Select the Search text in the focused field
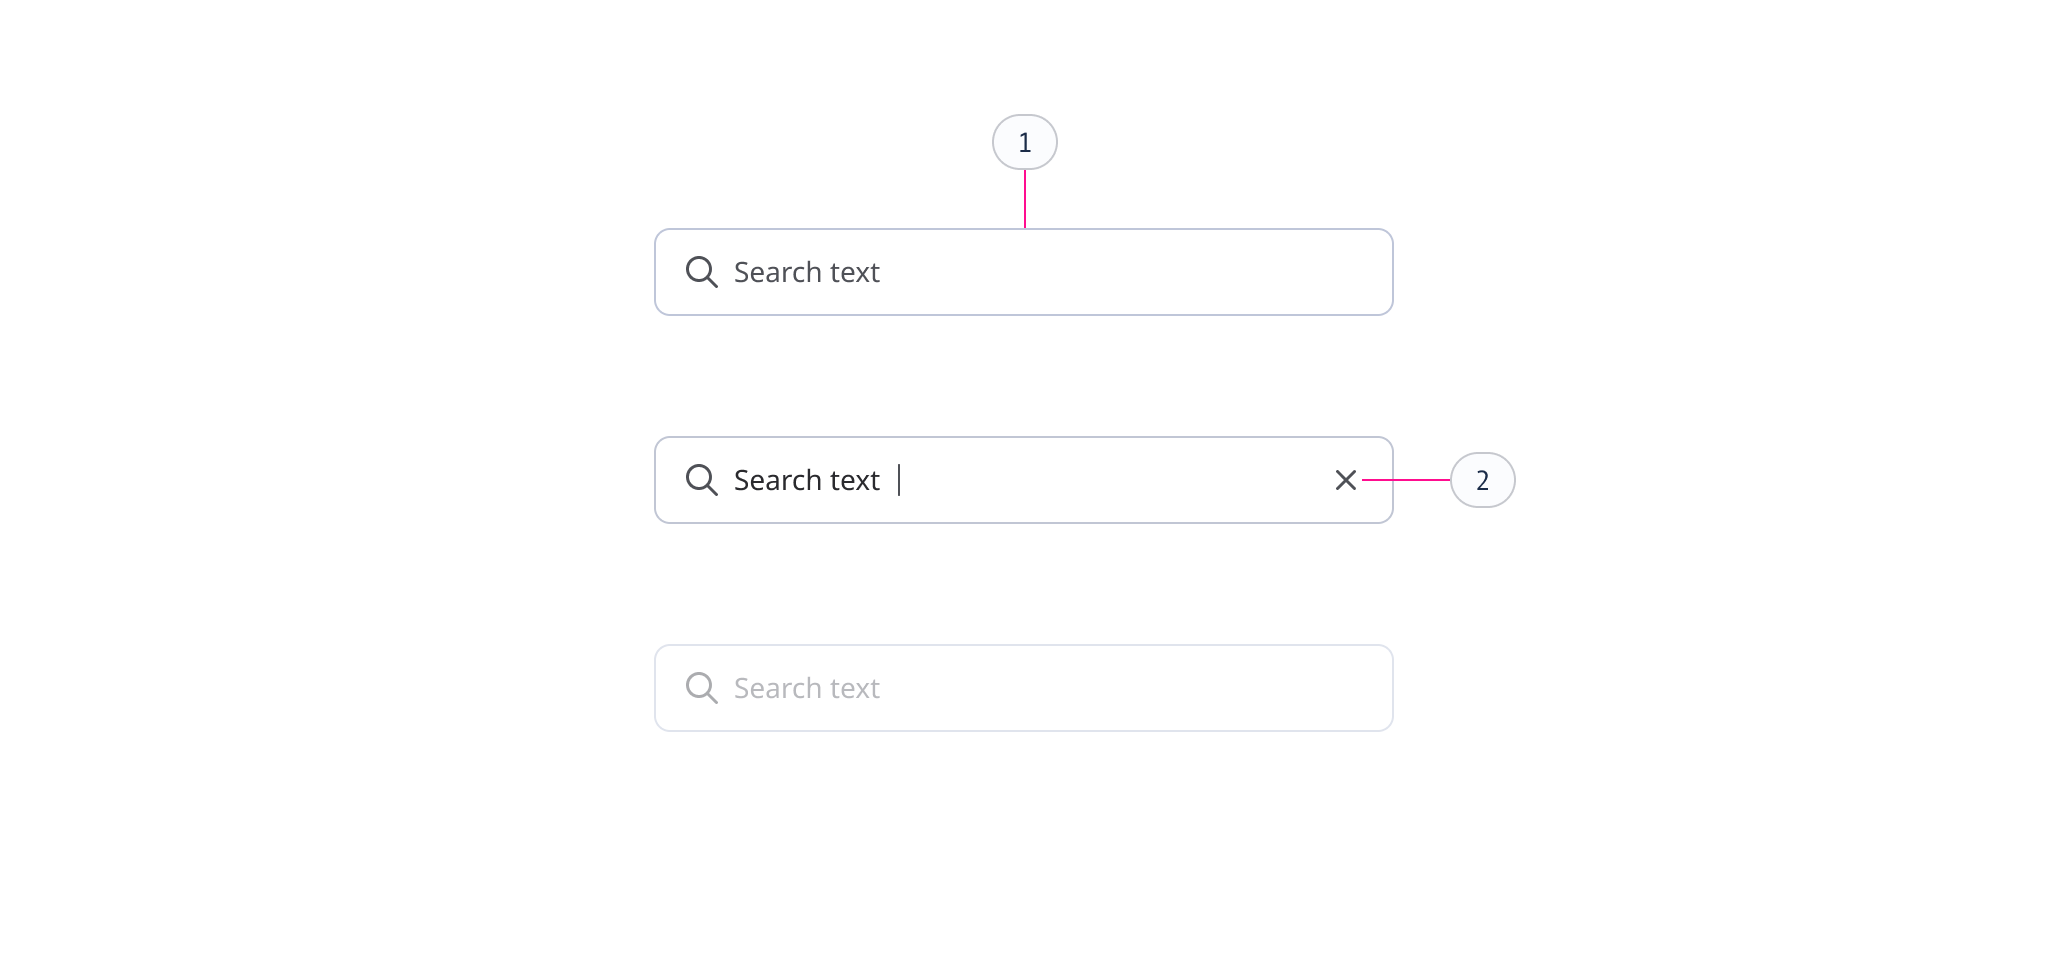Image resolution: width=2048 pixels, height=960 pixels. click(806, 480)
